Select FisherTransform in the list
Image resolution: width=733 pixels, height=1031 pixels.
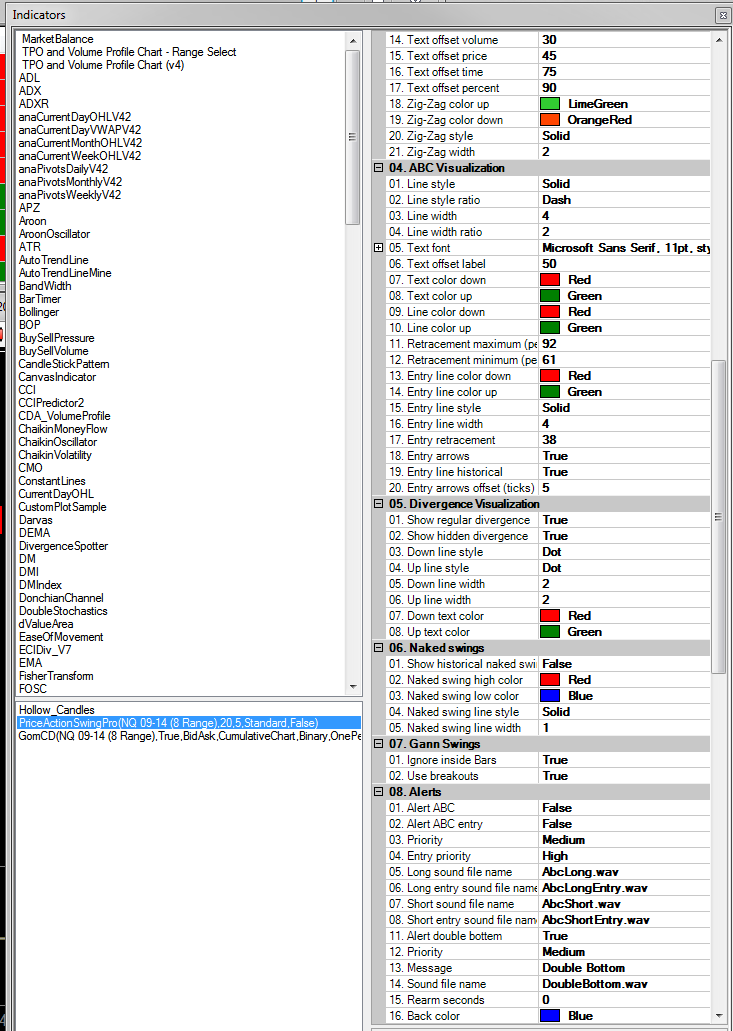click(56, 676)
